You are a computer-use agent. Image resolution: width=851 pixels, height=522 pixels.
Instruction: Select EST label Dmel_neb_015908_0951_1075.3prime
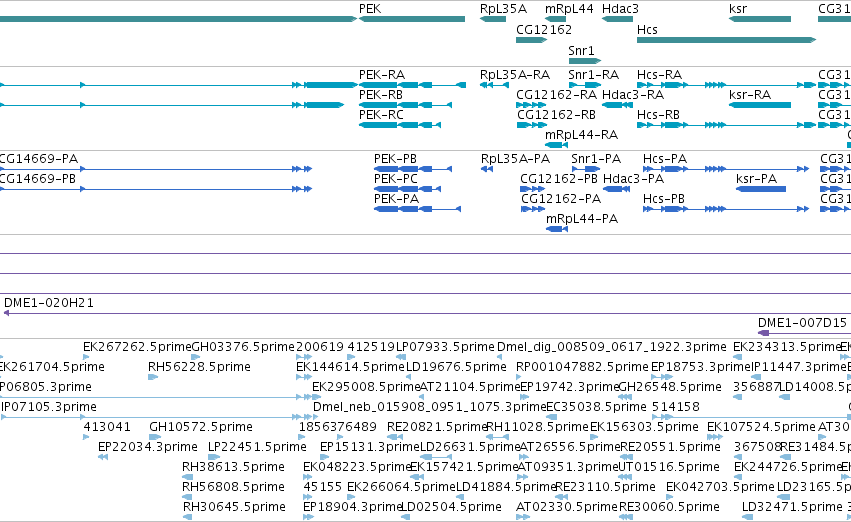[430, 407]
